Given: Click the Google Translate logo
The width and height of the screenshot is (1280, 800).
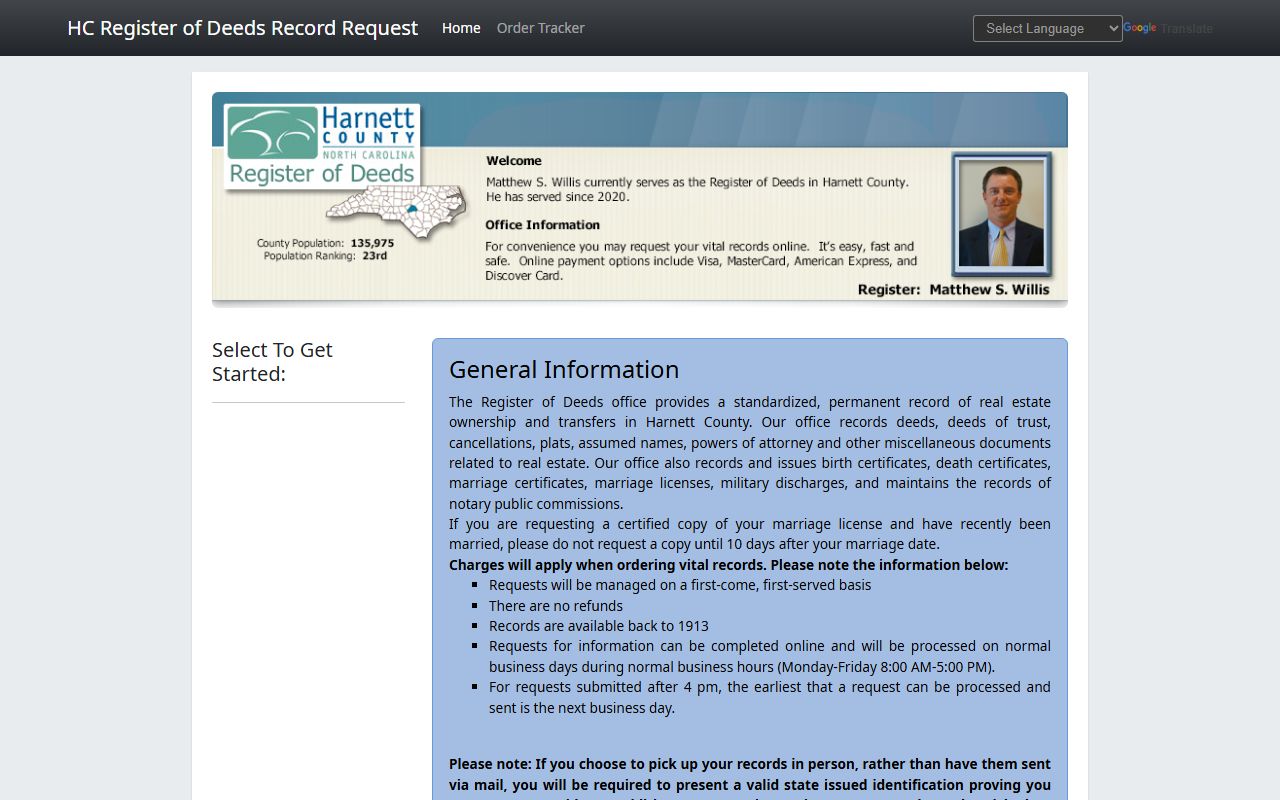Looking at the screenshot, I should coord(1140,28).
